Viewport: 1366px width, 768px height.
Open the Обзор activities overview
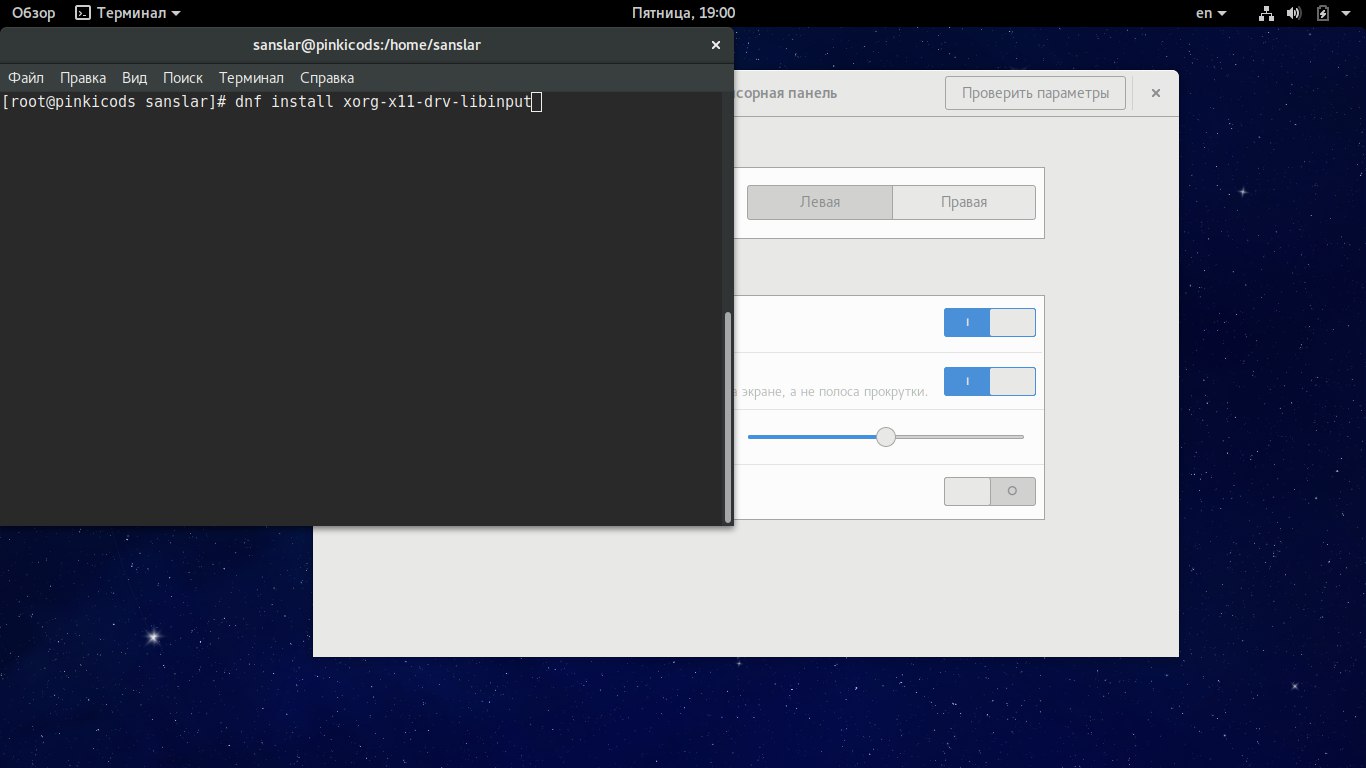[x=33, y=13]
